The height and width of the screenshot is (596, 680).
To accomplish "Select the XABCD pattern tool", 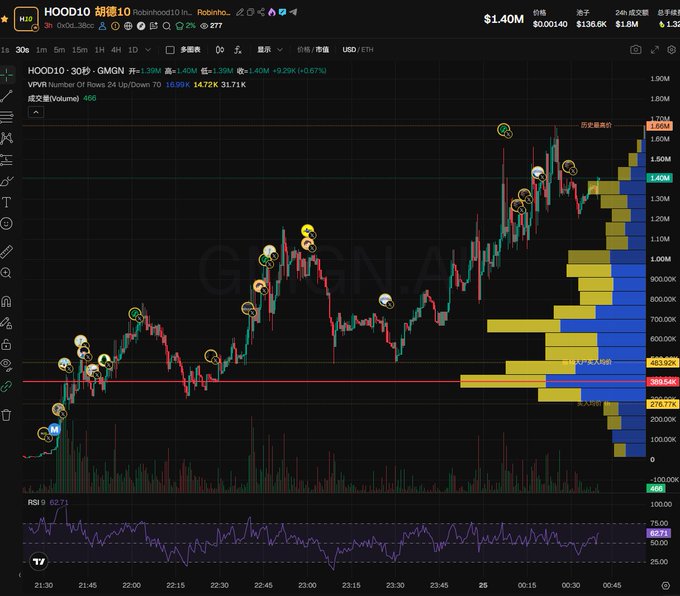I will pyautogui.click(x=7, y=138).
